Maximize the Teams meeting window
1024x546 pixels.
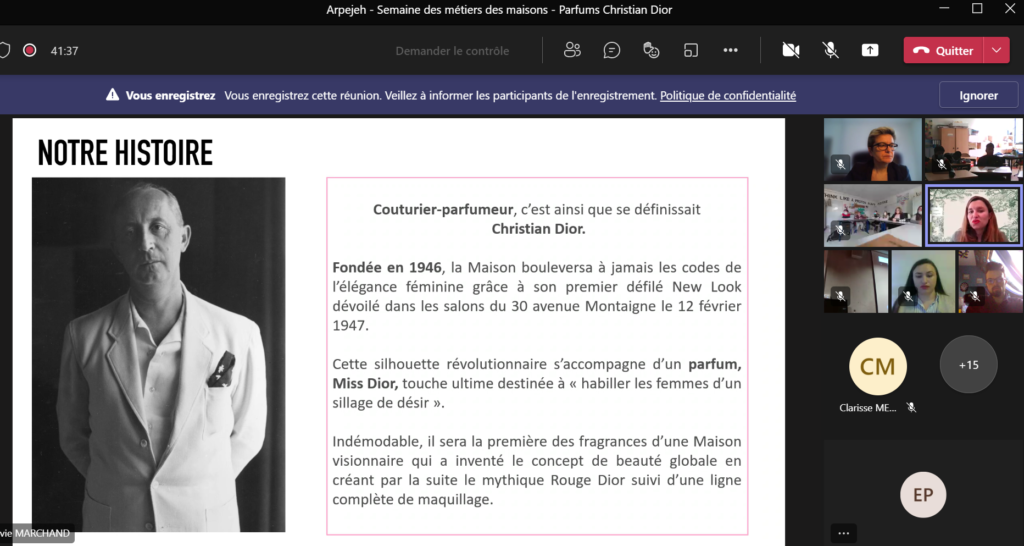point(977,8)
